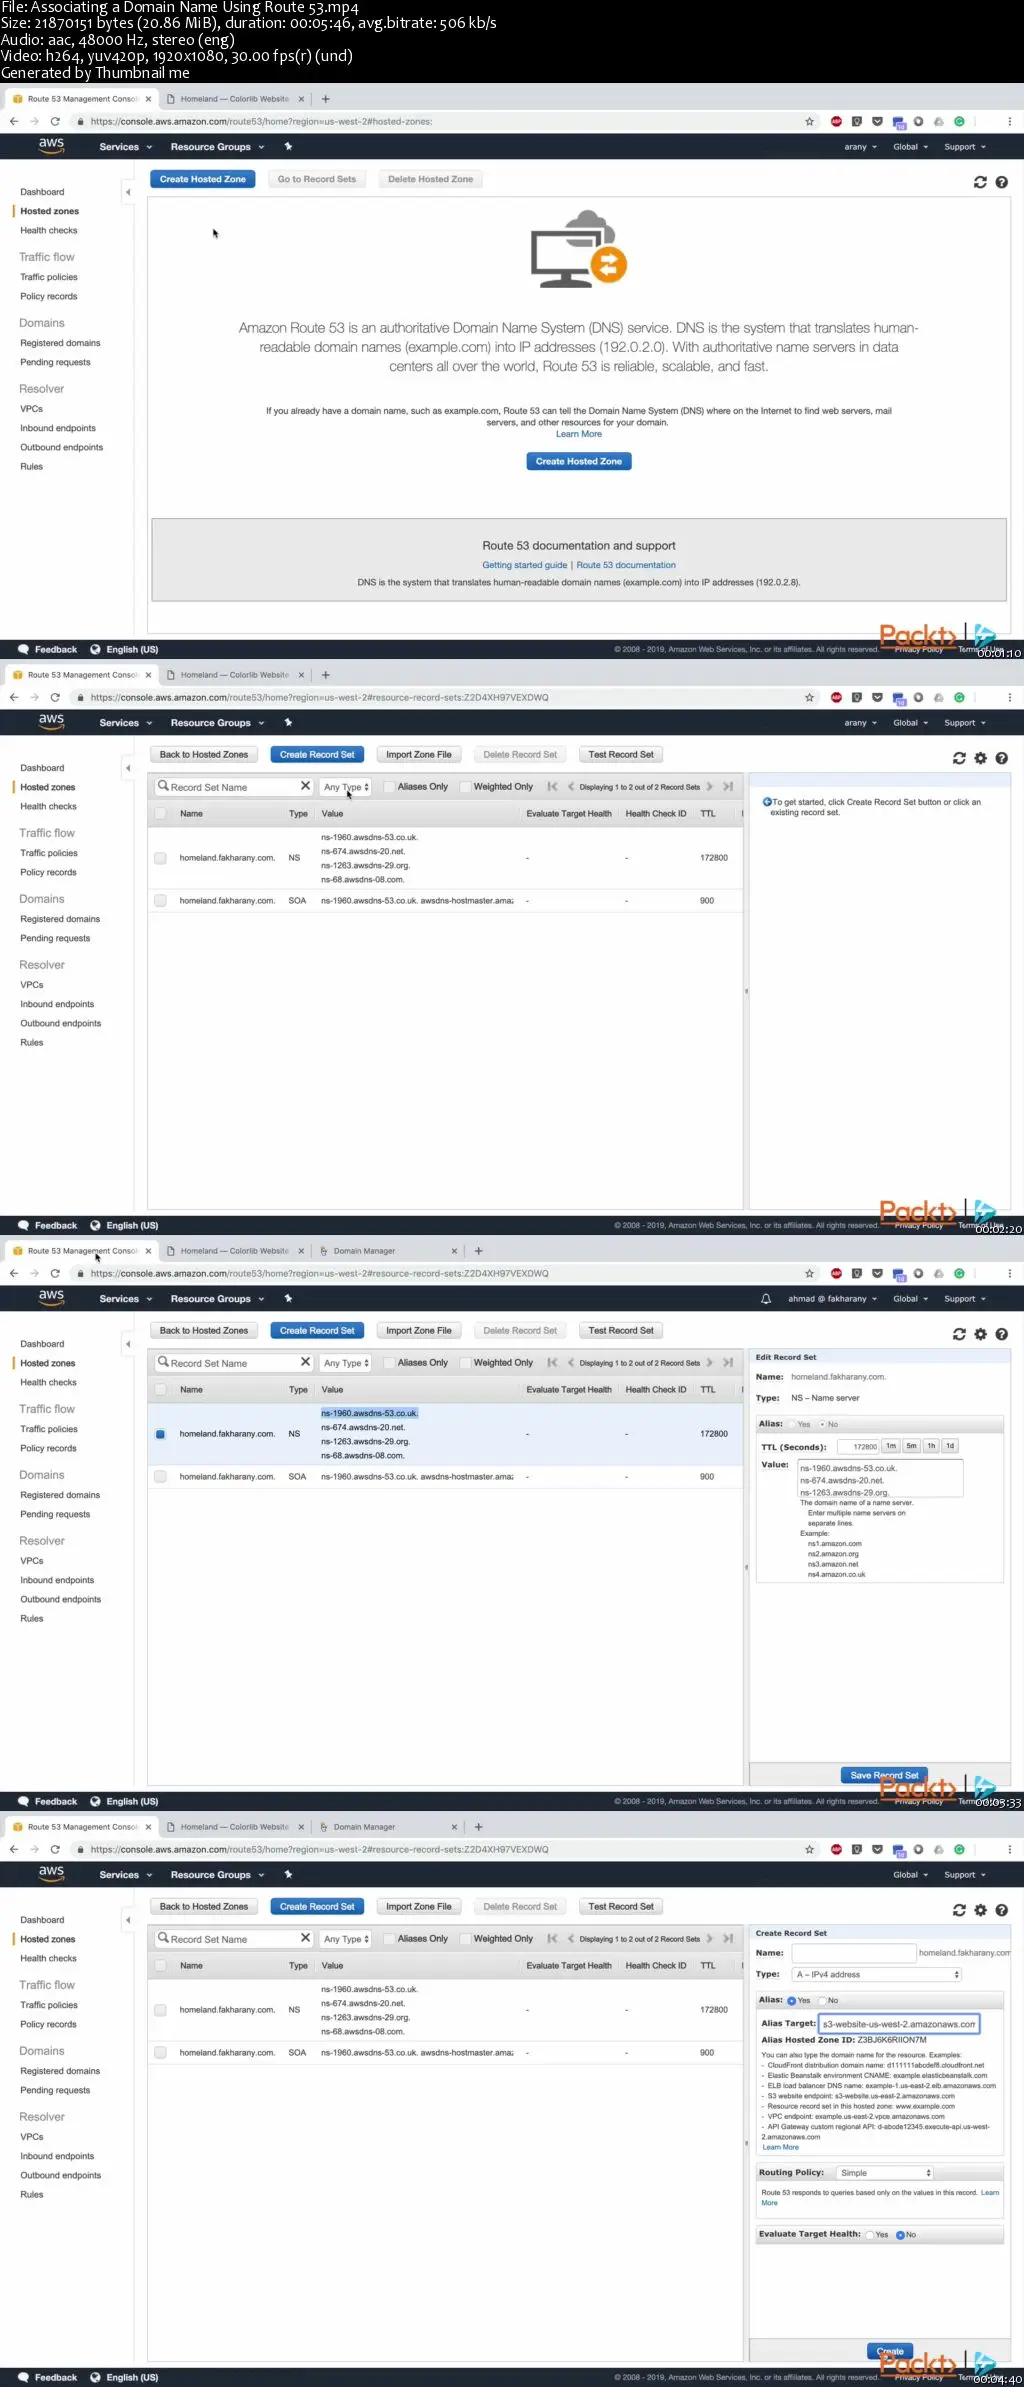Click the Feedback chat icon in 00:01:10 frame
The width and height of the screenshot is (1024, 2387).
click(24, 649)
